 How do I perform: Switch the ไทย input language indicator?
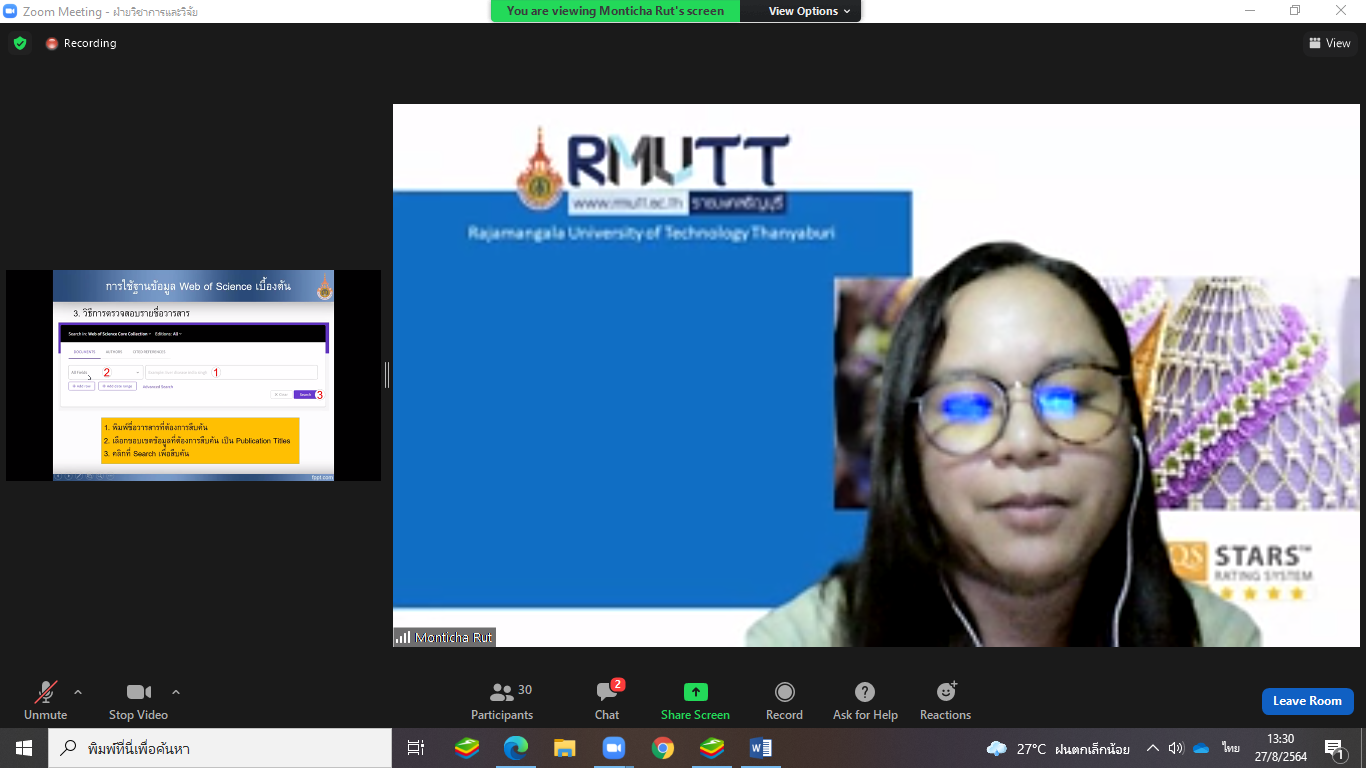1230,748
